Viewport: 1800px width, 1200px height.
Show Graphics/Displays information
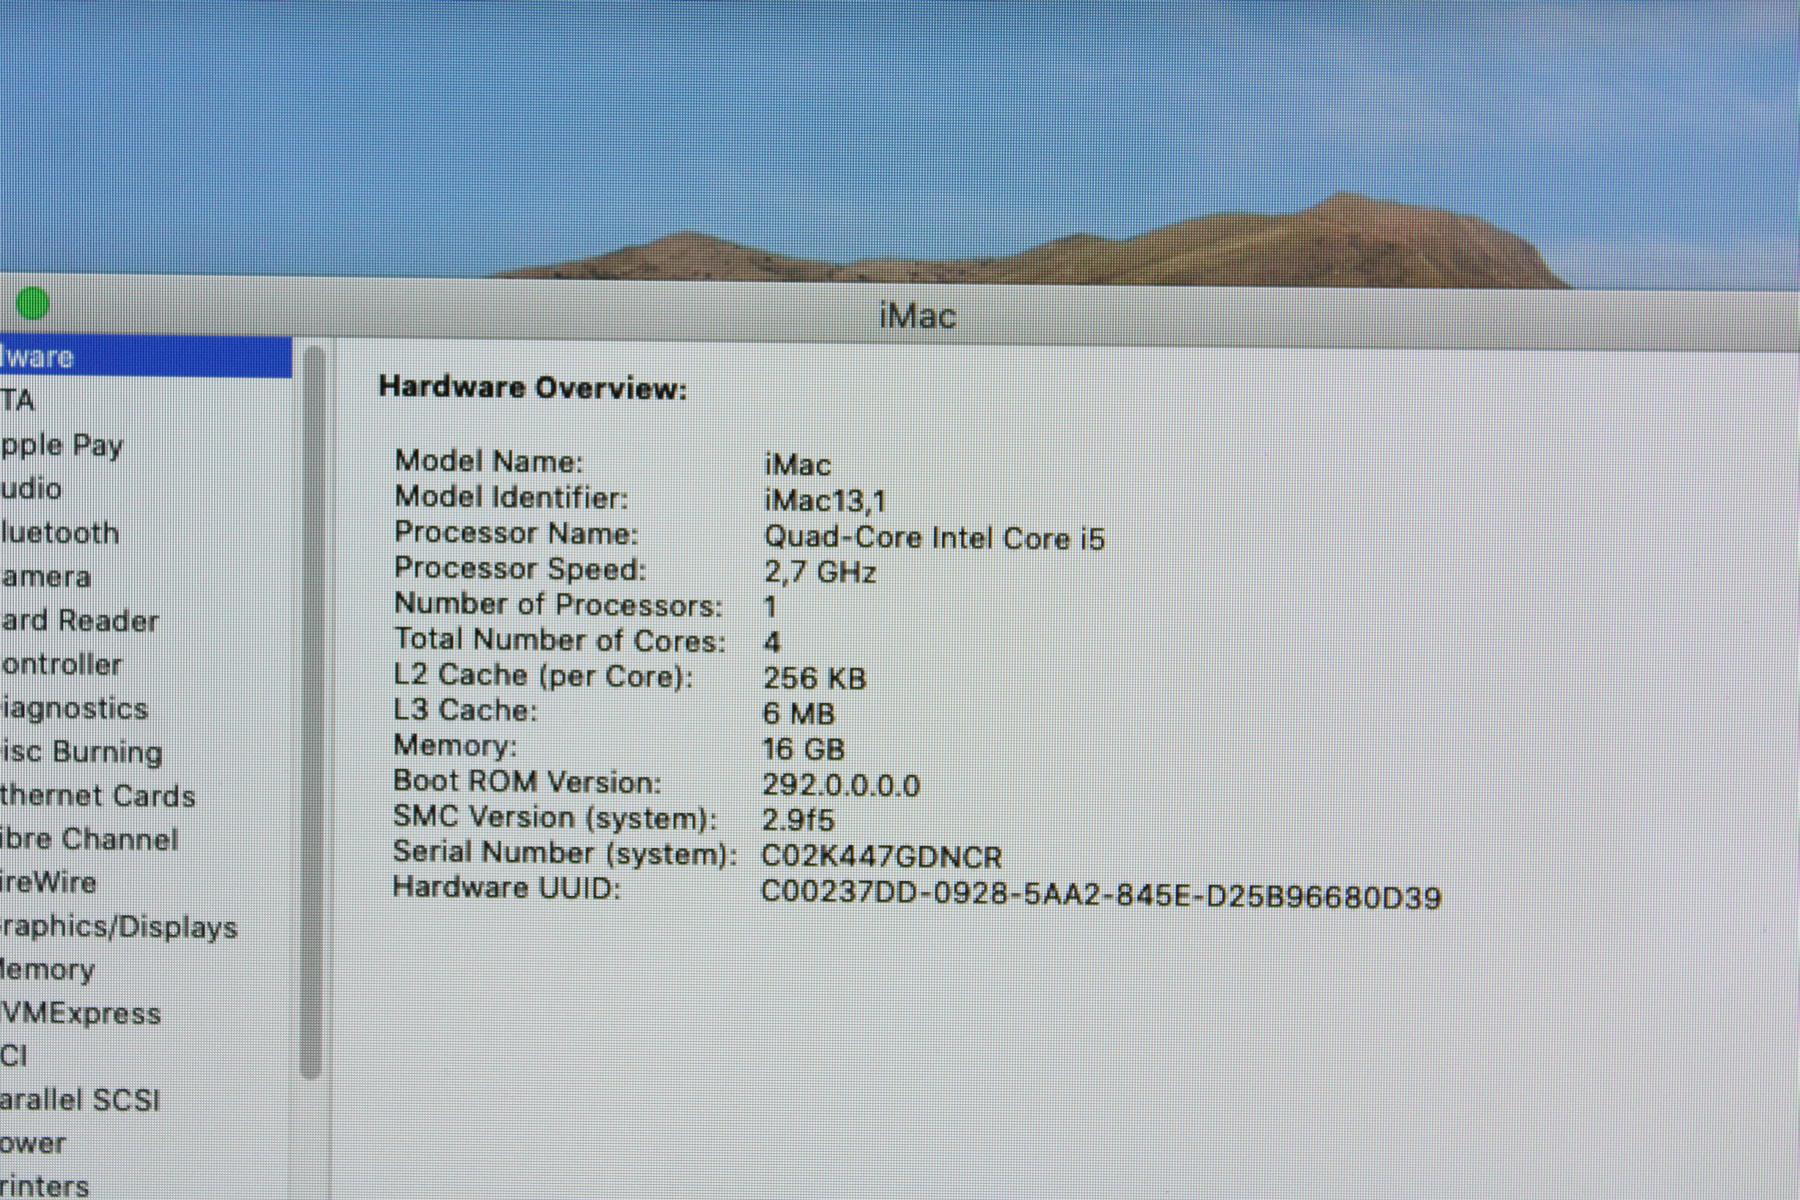120,927
